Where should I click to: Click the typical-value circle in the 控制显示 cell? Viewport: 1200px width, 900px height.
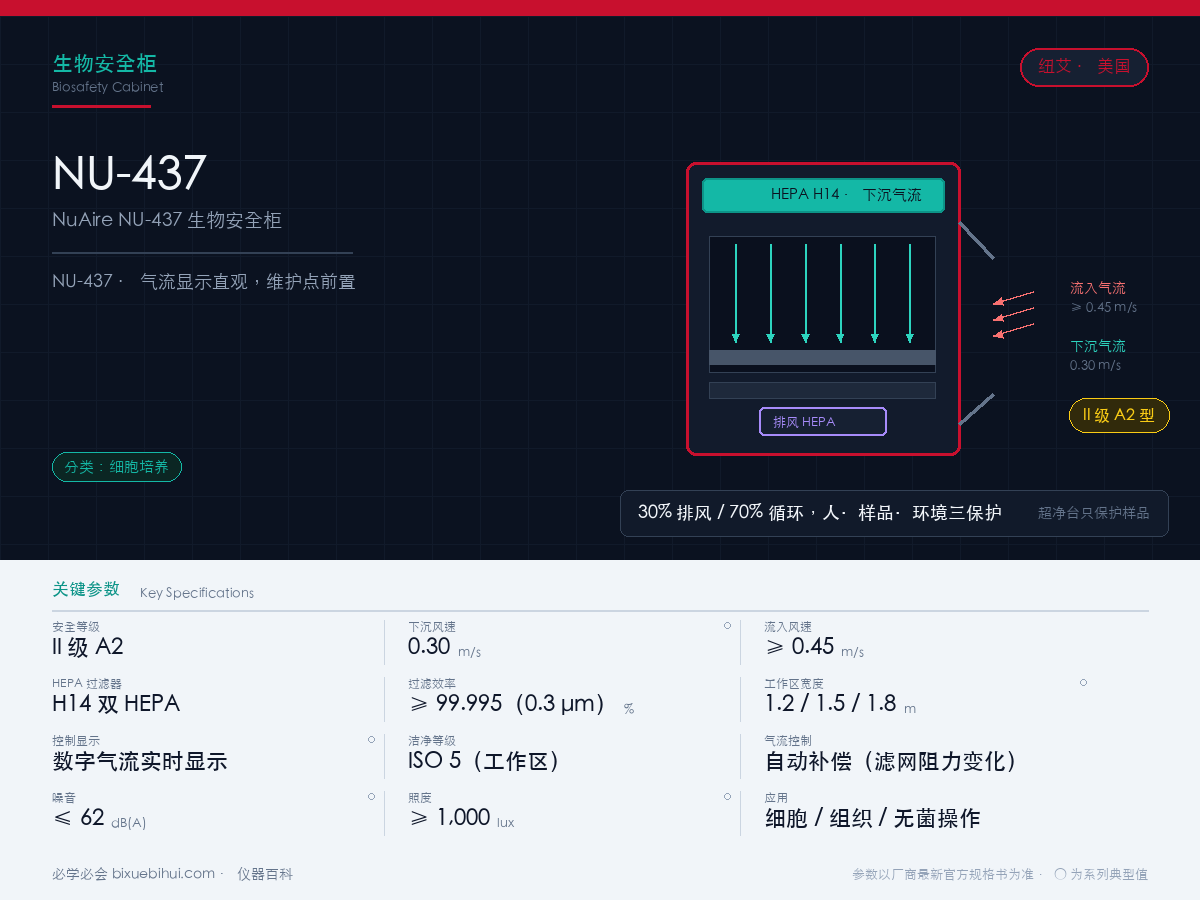371,740
